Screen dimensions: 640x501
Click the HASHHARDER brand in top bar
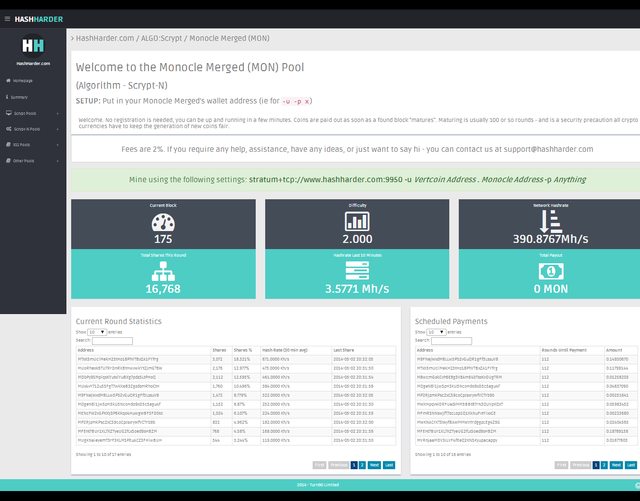[x=39, y=19]
